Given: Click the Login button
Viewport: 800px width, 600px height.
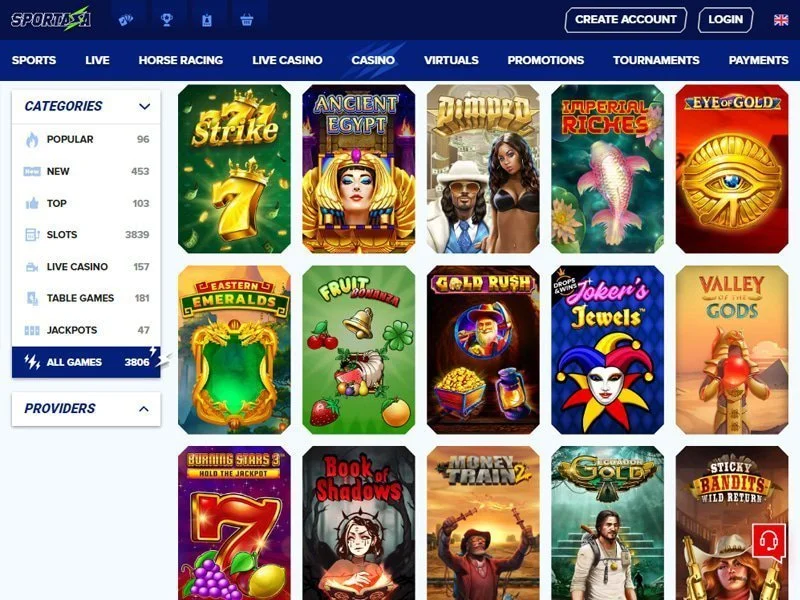Looking at the screenshot, I should point(726,20).
